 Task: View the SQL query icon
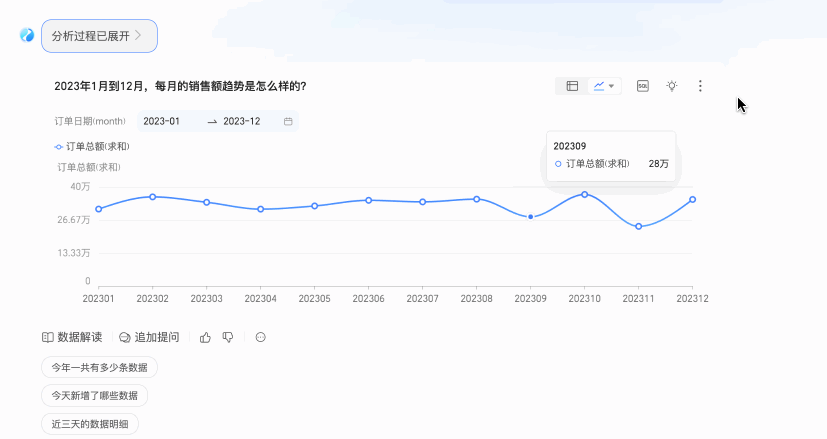[x=642, y=86]
